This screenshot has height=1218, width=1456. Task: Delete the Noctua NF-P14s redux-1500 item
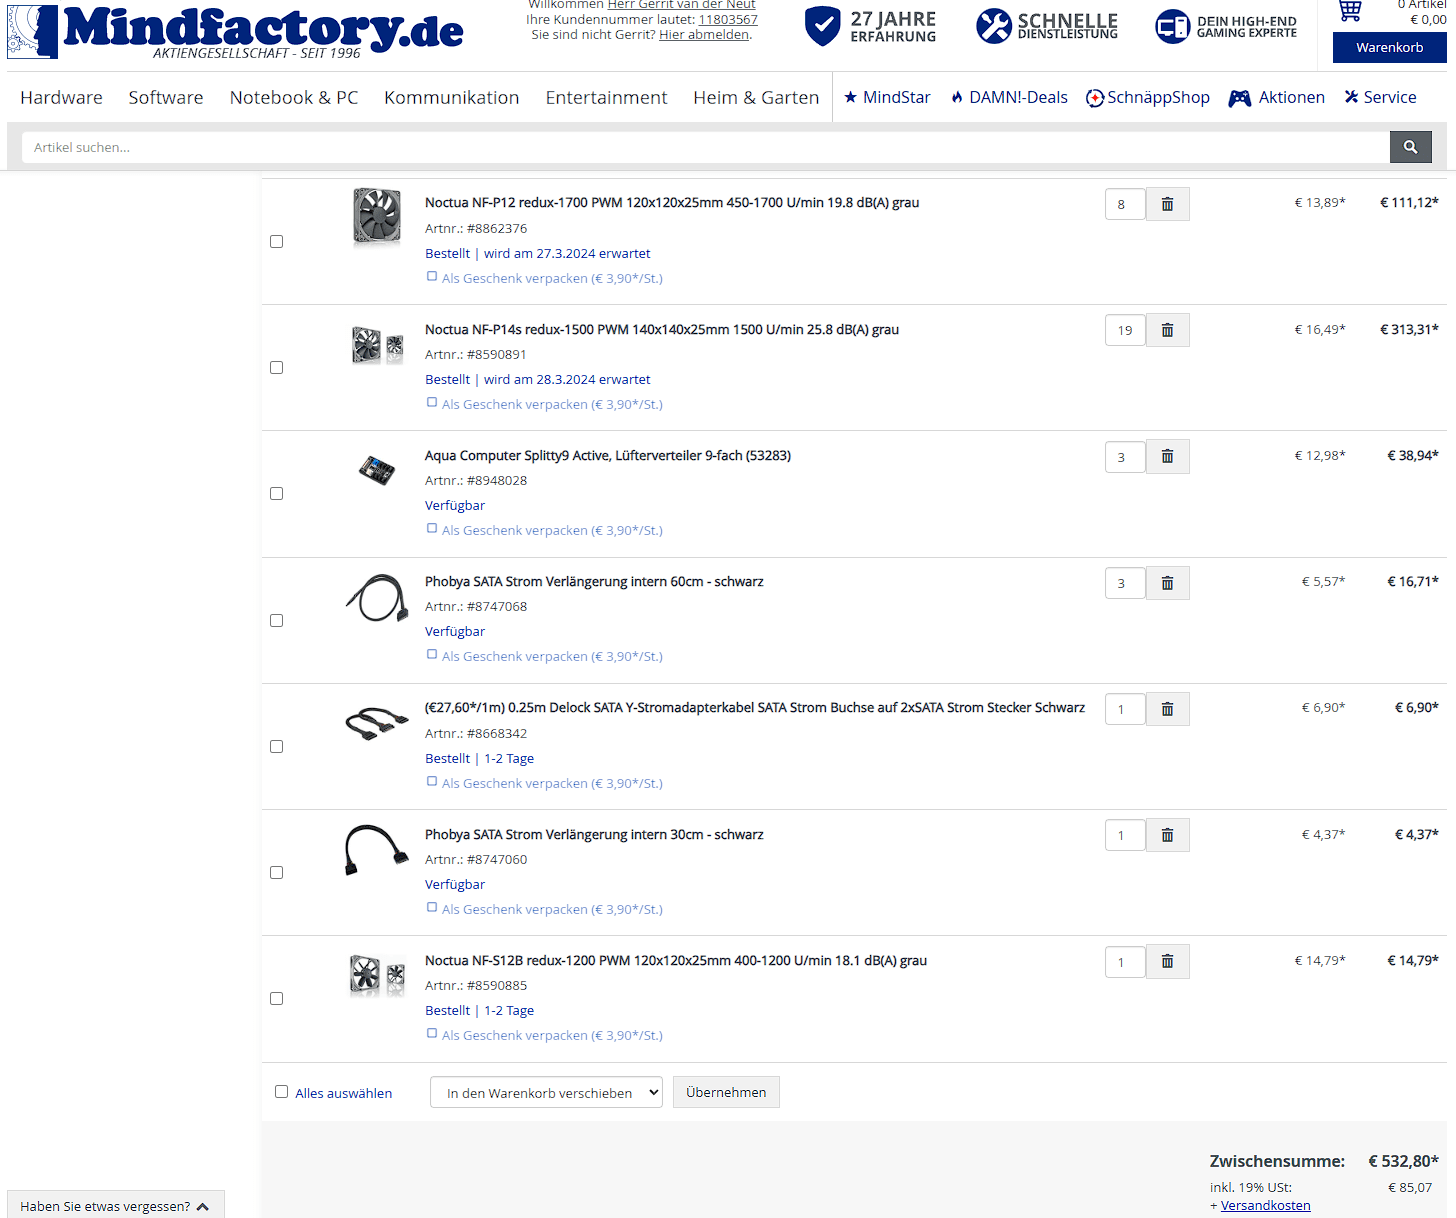pyautogui.click(x=1167, y=330)
